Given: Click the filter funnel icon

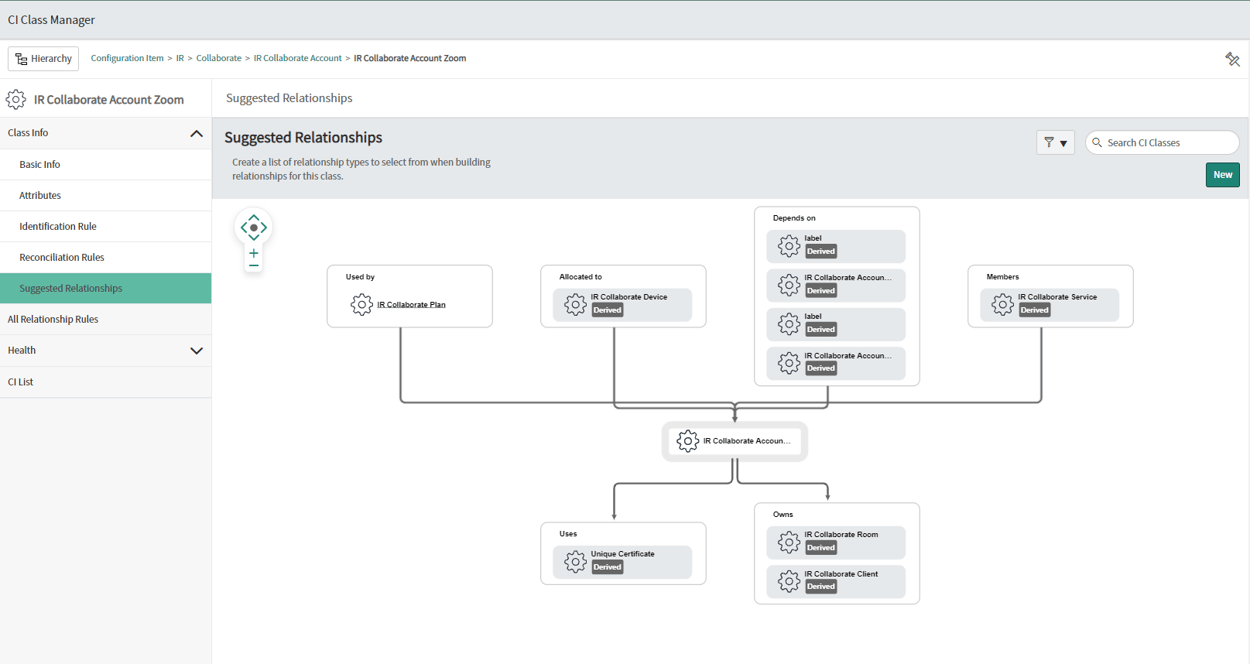Looking at the screenshot, I should click(1049, 142).
